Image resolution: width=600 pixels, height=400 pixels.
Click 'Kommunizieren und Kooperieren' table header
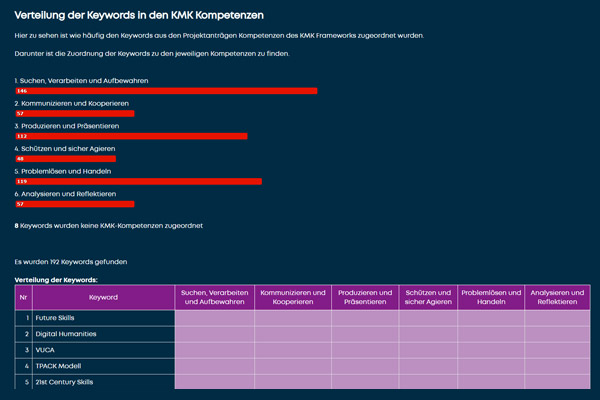pos(292,297)
